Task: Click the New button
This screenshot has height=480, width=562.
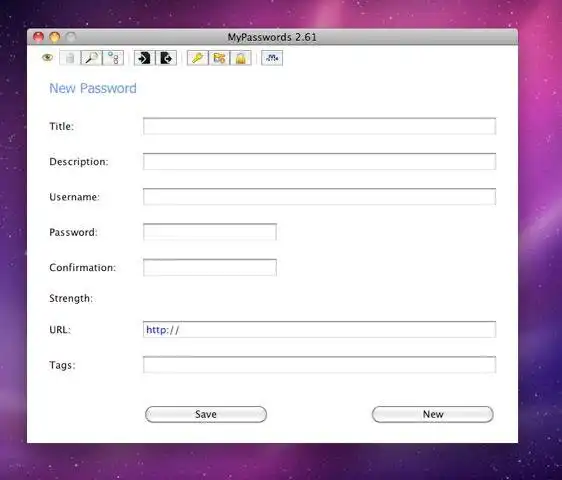Action: (x=433, y=414)
